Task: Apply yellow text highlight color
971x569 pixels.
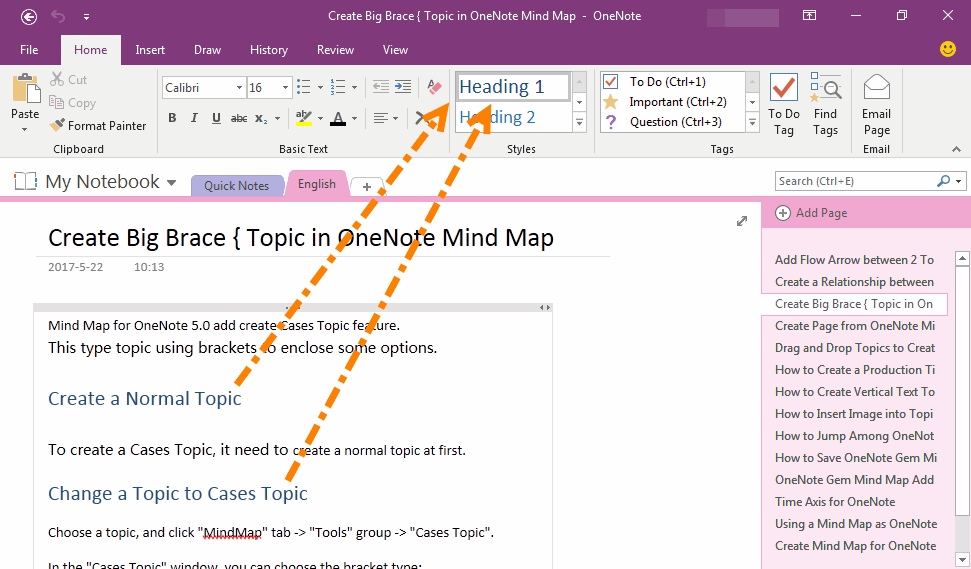Action: [x=303, y=118]
